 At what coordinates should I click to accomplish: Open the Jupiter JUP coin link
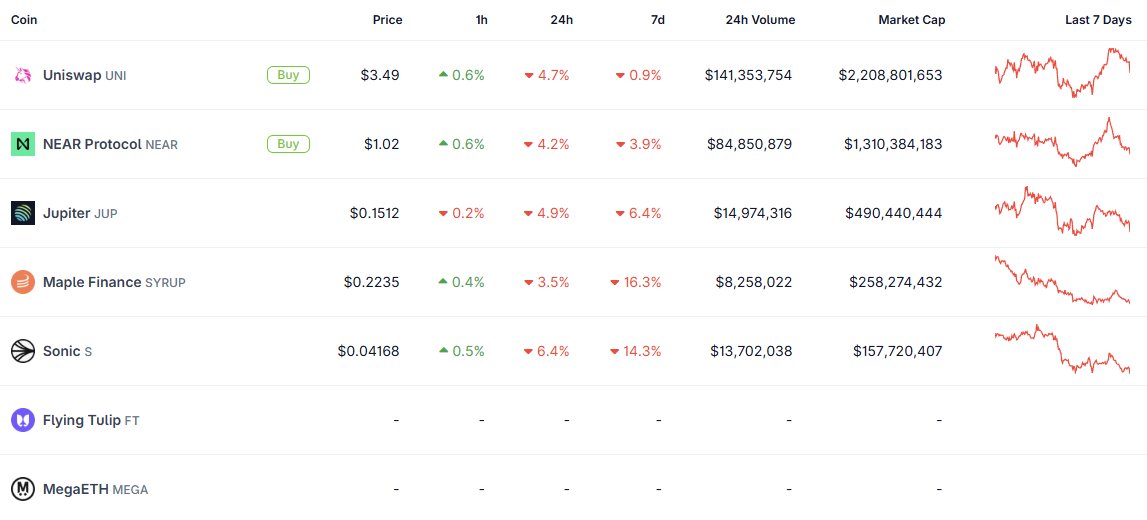click(80, 213)
